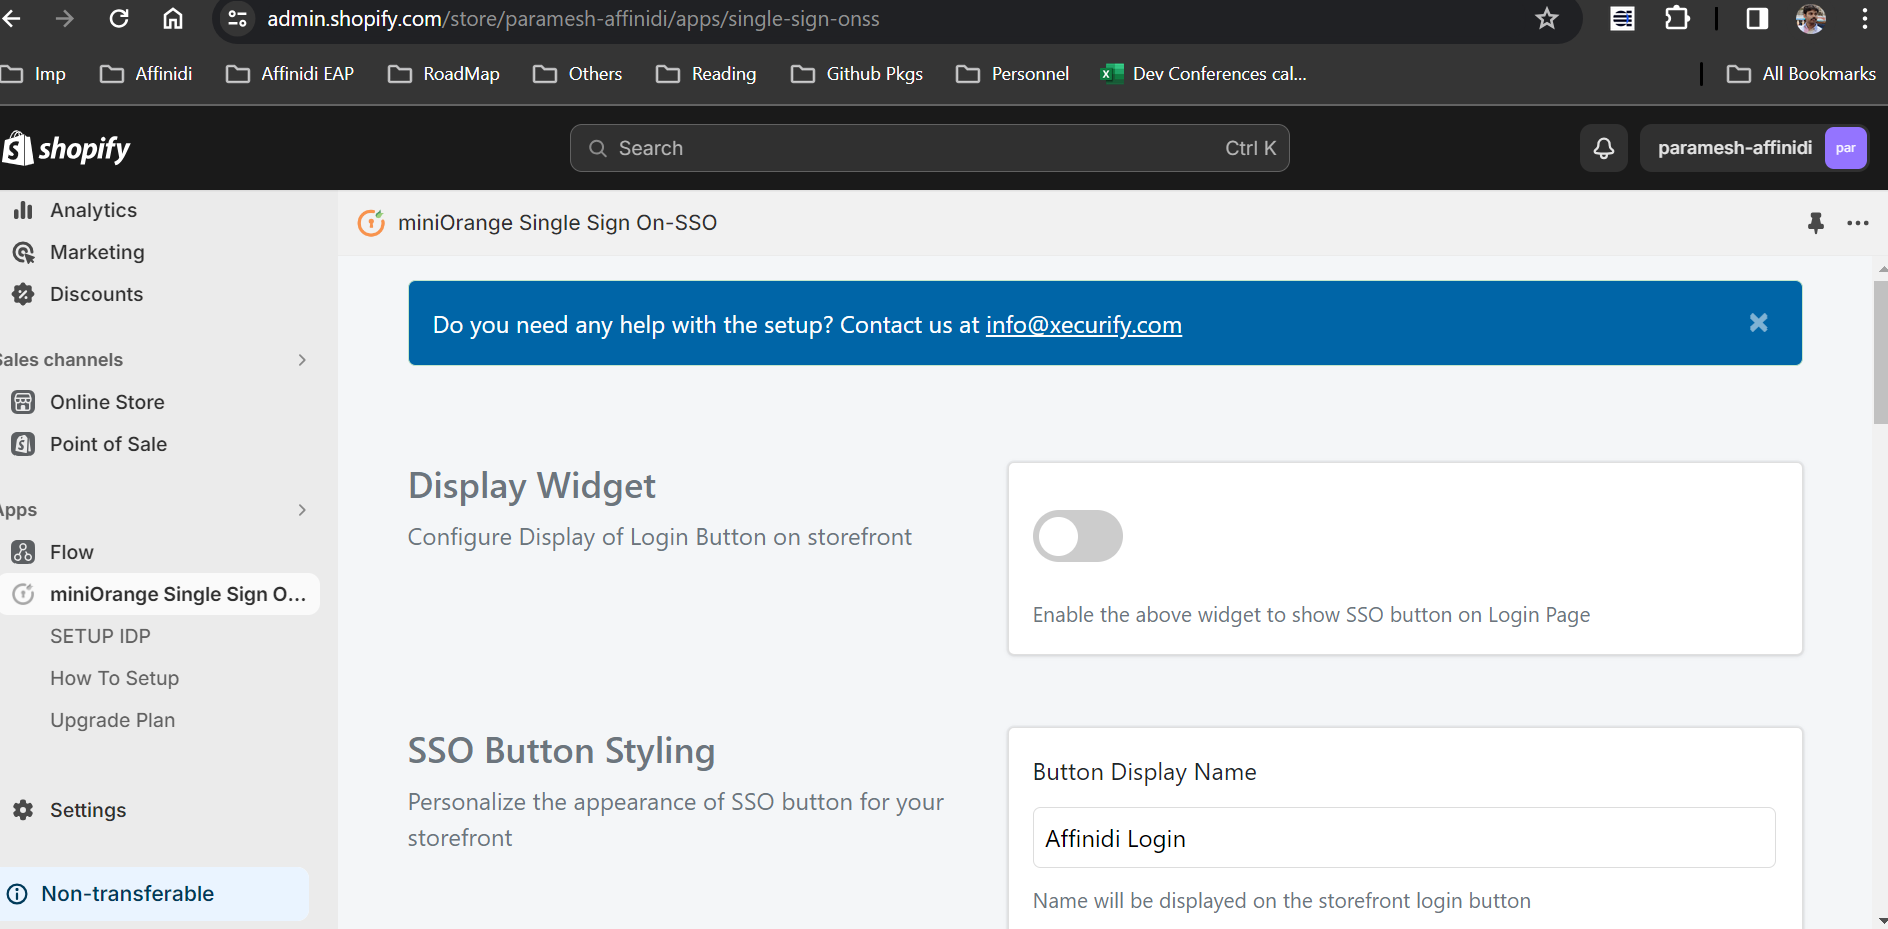Expand Apps section chevron

click(x=302, y=510)
